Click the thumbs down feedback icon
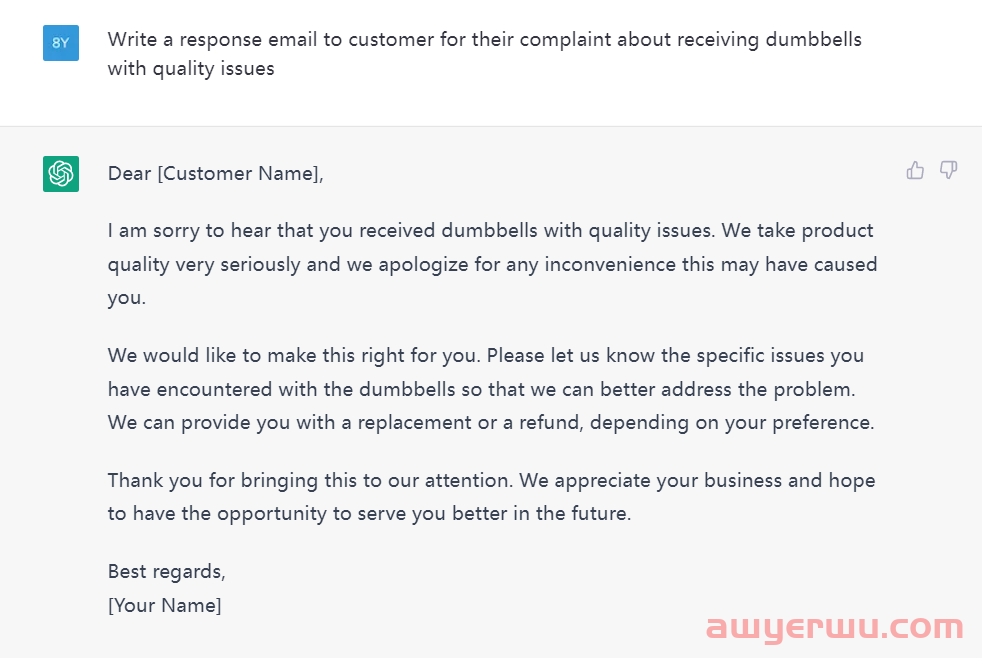Image resolution: width=982 pixels, height=658 pixels. tap(948, 170)
